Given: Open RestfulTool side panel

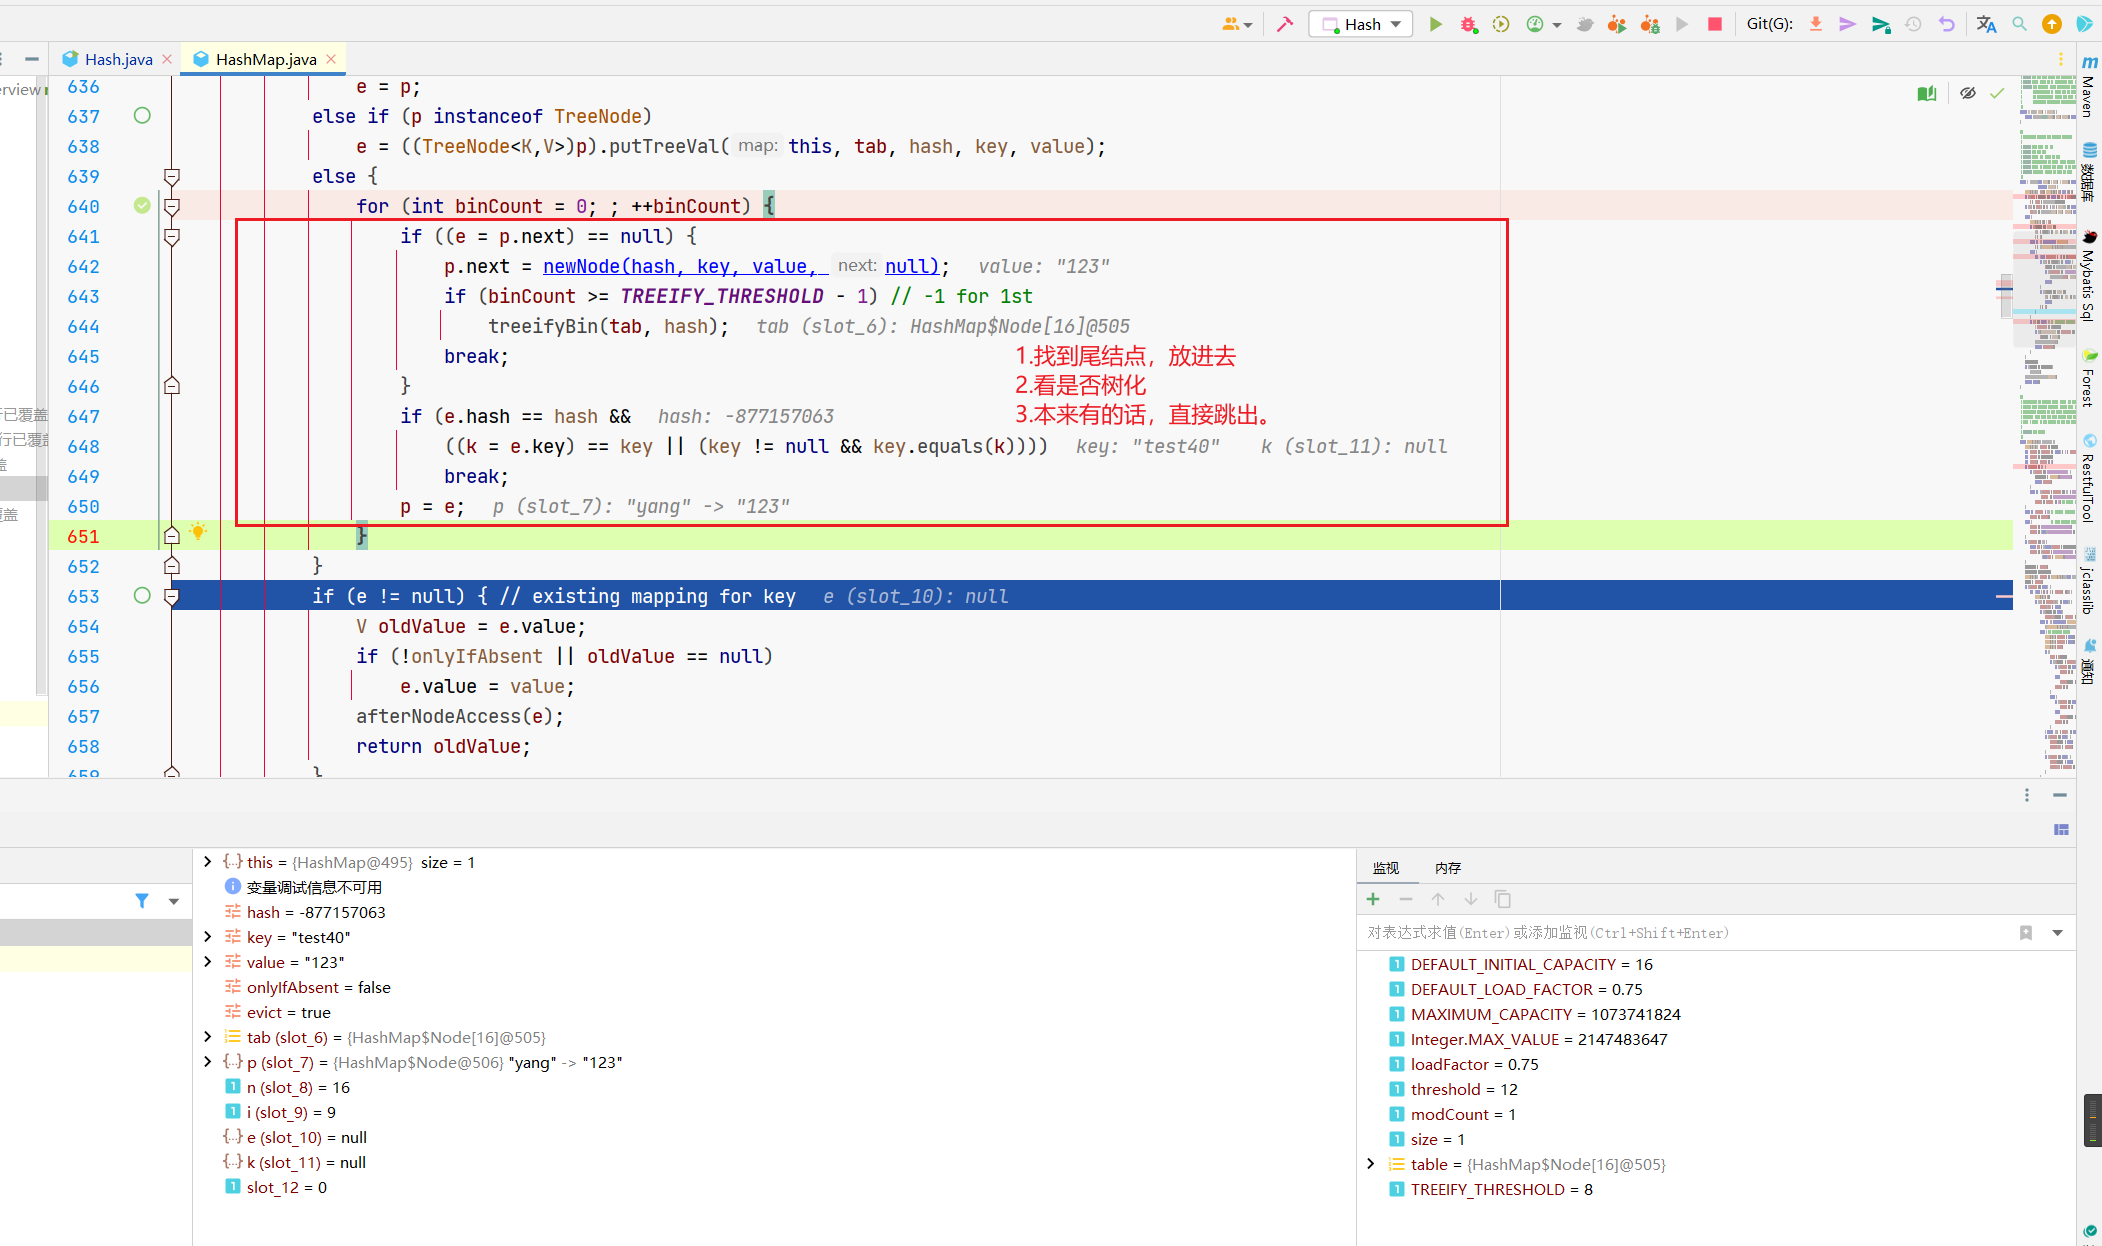Looking at the screenshot, I should point(2090,479).
